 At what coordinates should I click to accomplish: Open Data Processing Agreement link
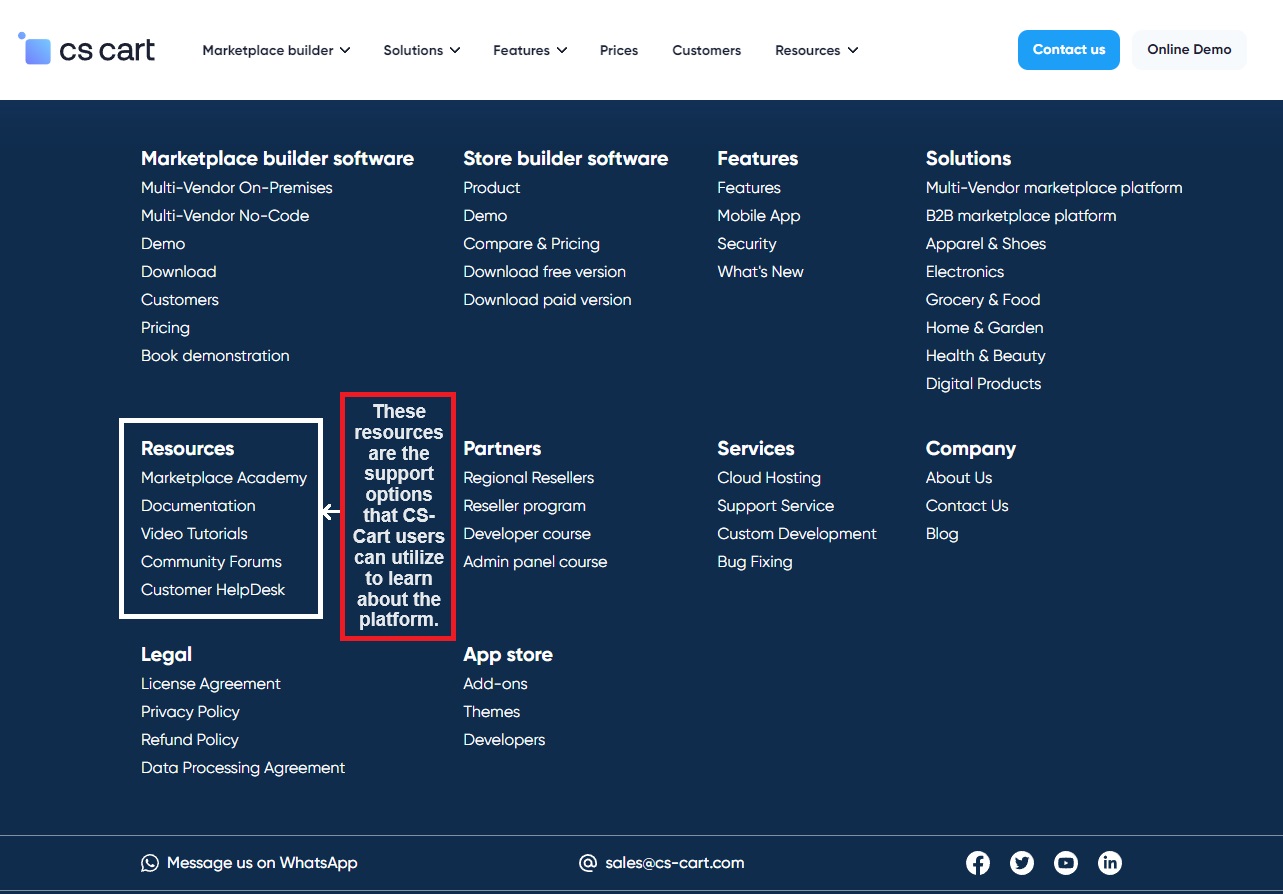pyautogui.click(x=243, y=768)
